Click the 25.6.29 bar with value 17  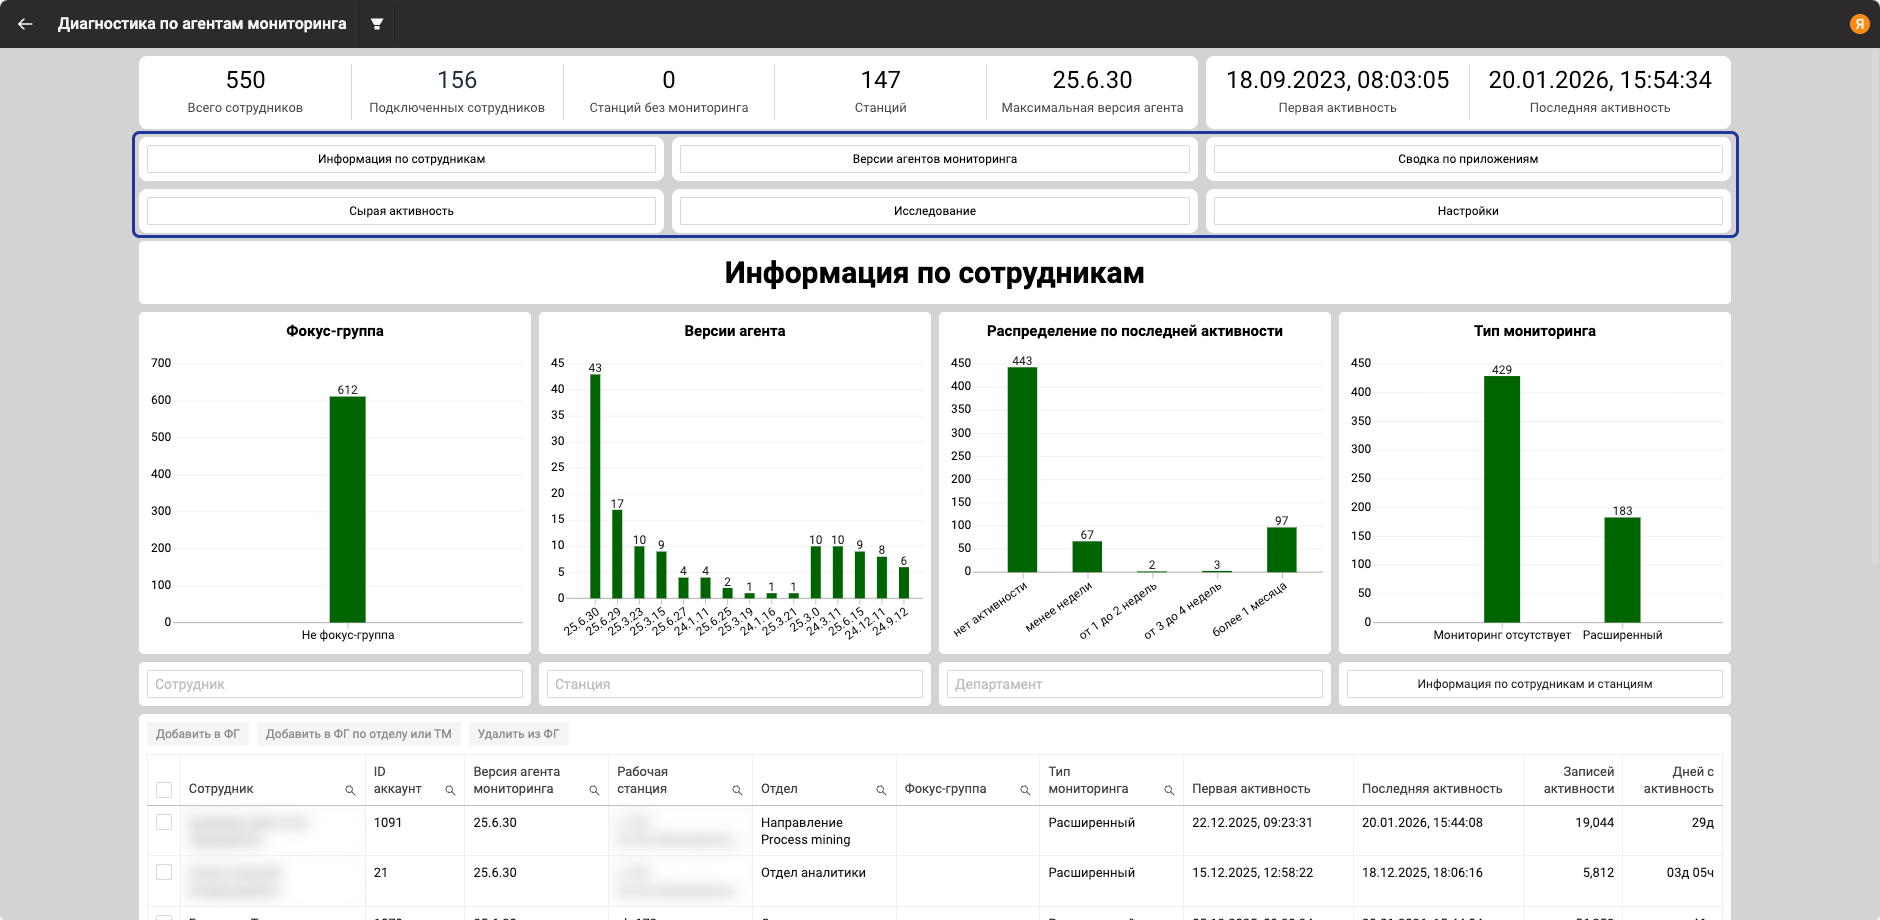(x=617, y=554)
